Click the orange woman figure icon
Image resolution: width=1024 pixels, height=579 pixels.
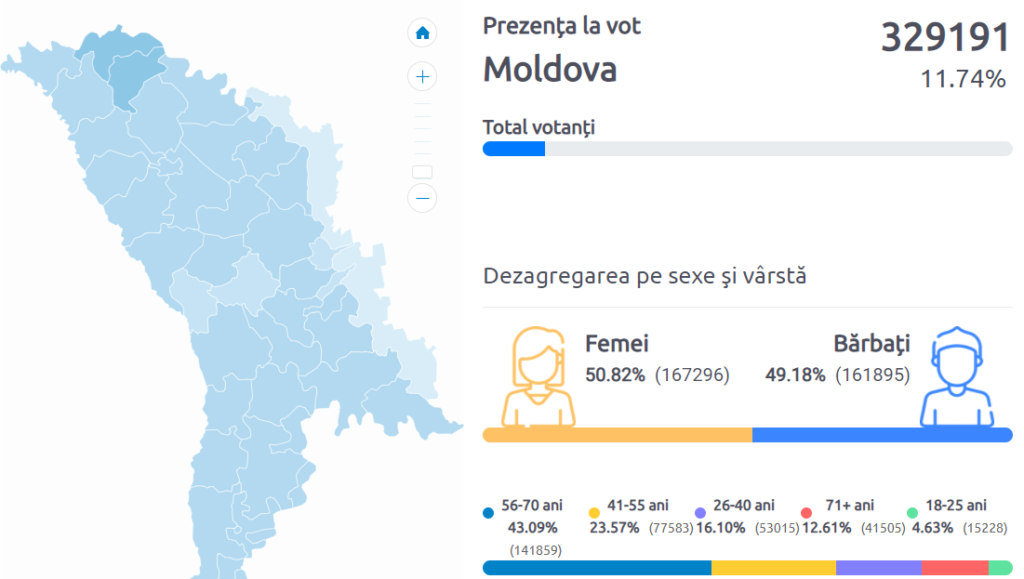point(539,376)
